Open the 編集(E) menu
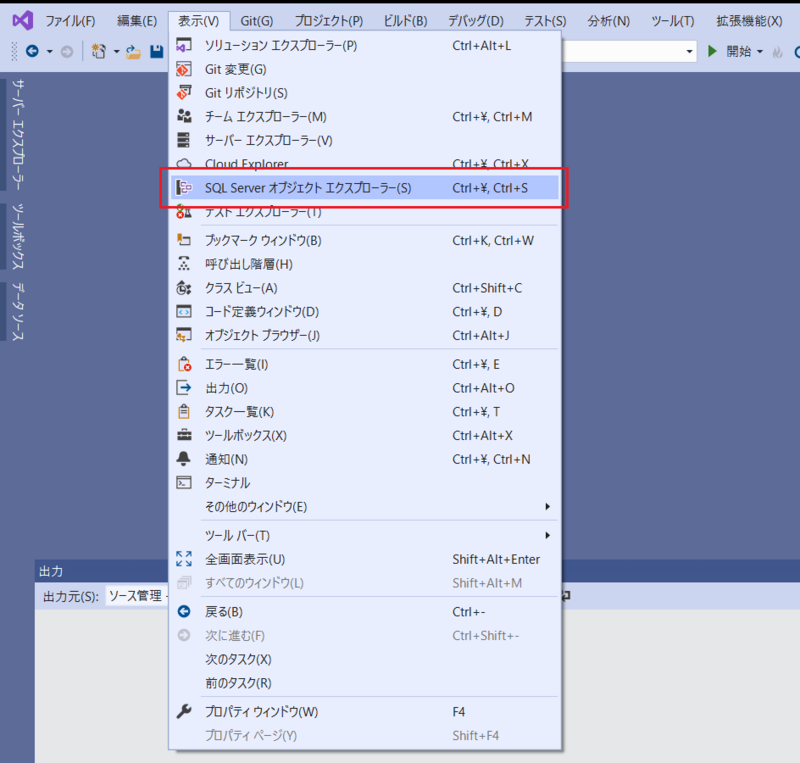 click(137, 21)
